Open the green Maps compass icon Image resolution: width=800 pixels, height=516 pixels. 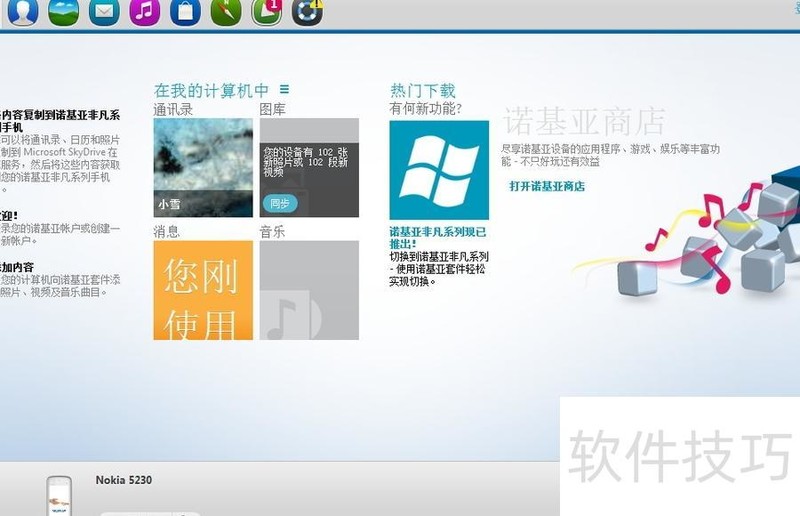[x=226, y=11]
